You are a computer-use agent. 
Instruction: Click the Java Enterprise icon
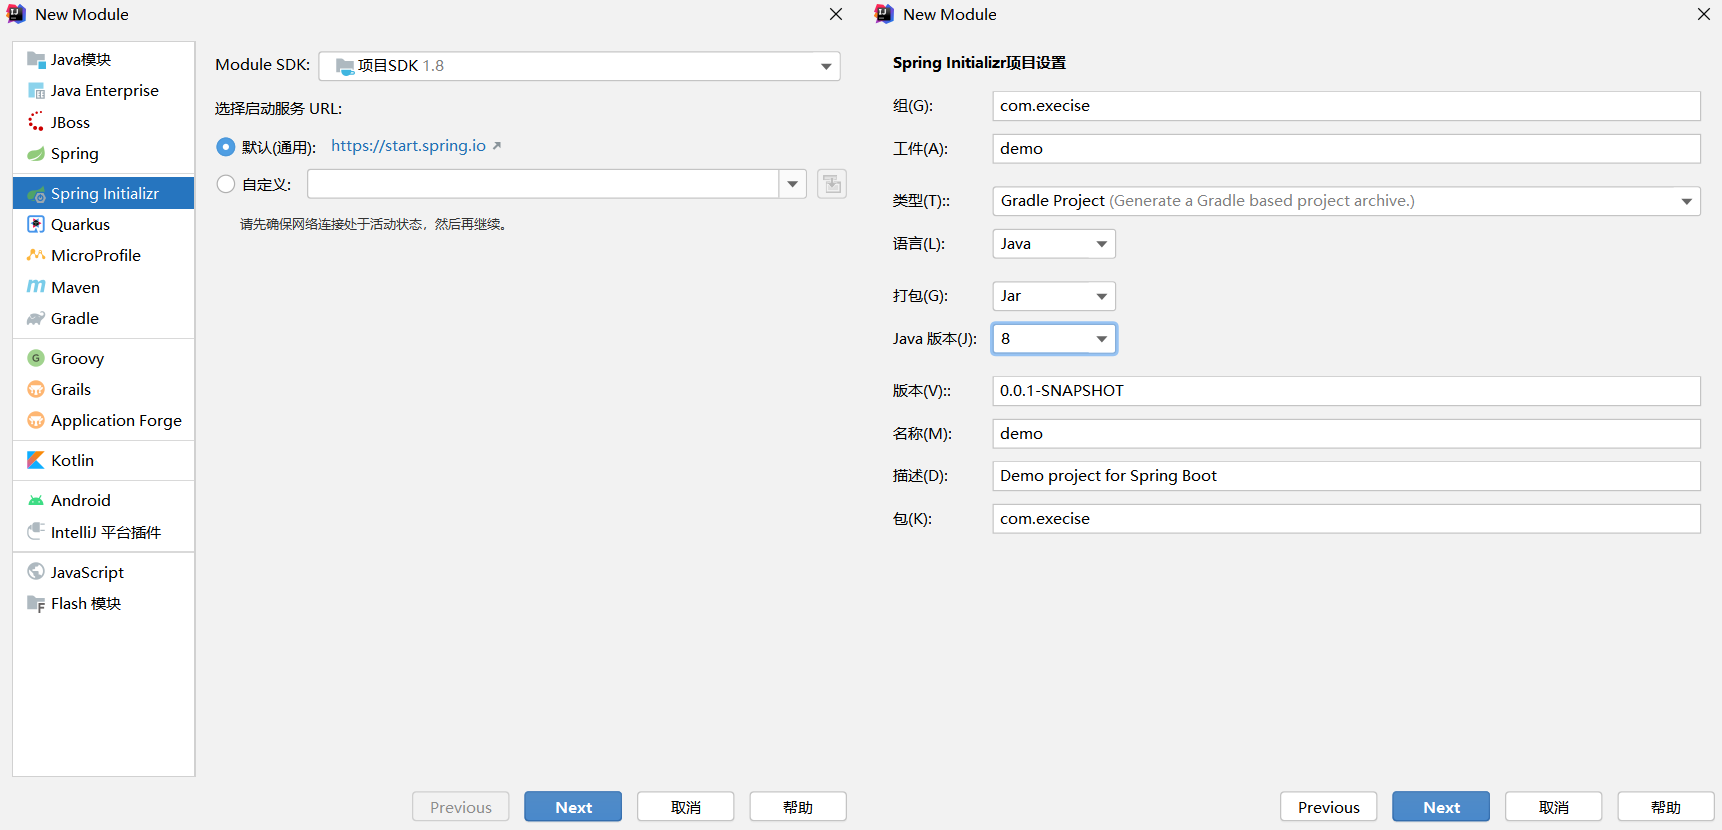pyautogui.click(x=36, y=91)
